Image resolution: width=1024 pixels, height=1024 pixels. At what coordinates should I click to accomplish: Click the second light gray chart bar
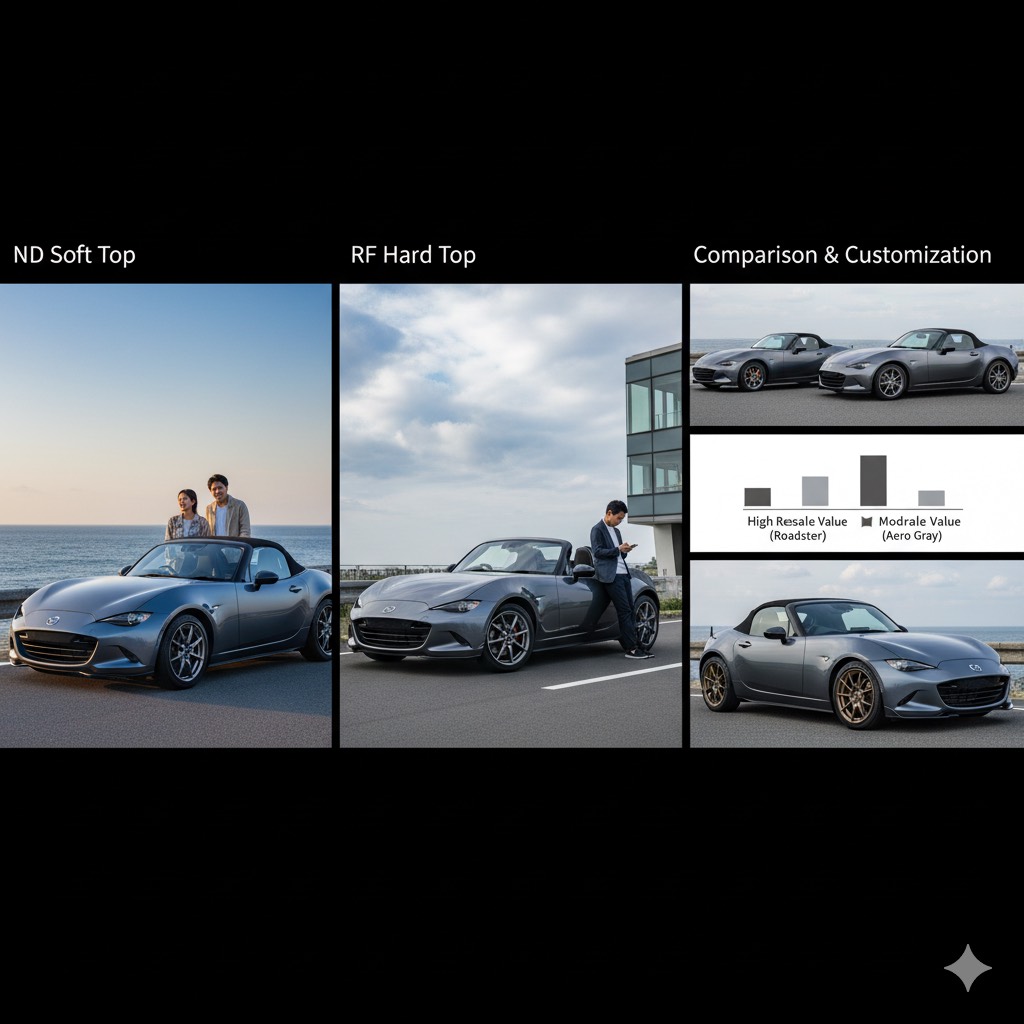(815, 491)
